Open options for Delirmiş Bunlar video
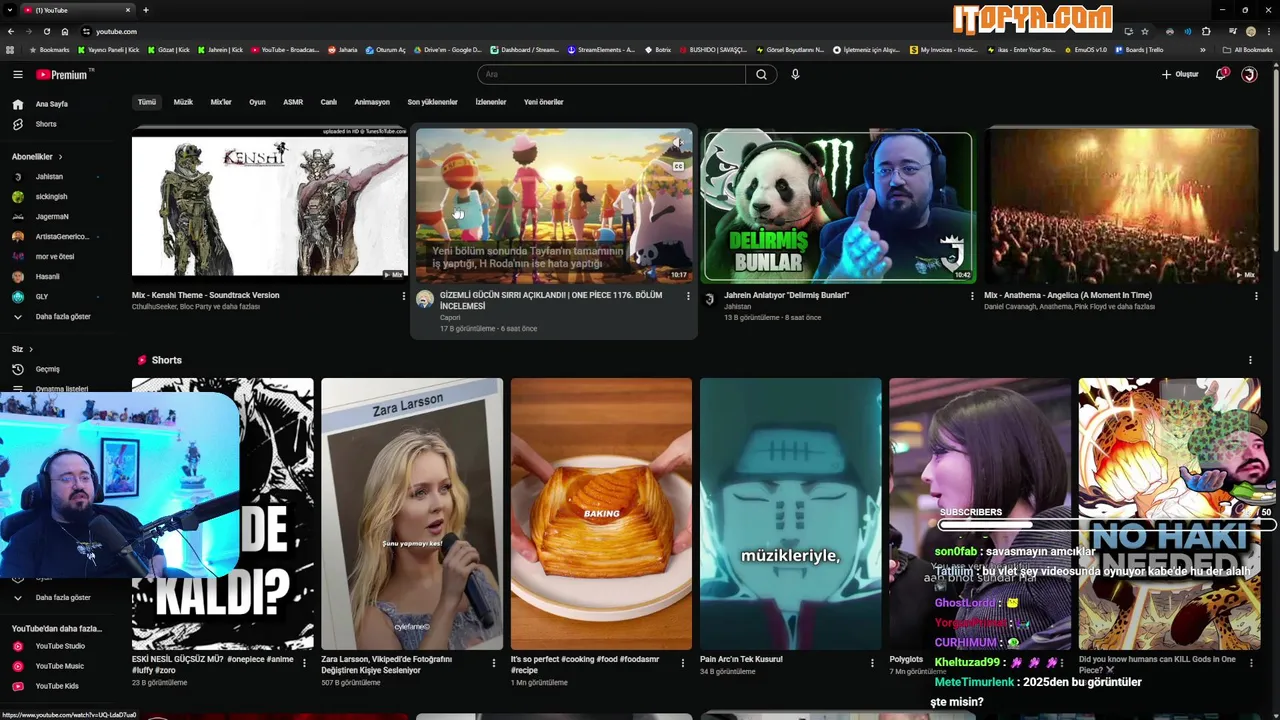1280x720 pixels. (972, 296)
